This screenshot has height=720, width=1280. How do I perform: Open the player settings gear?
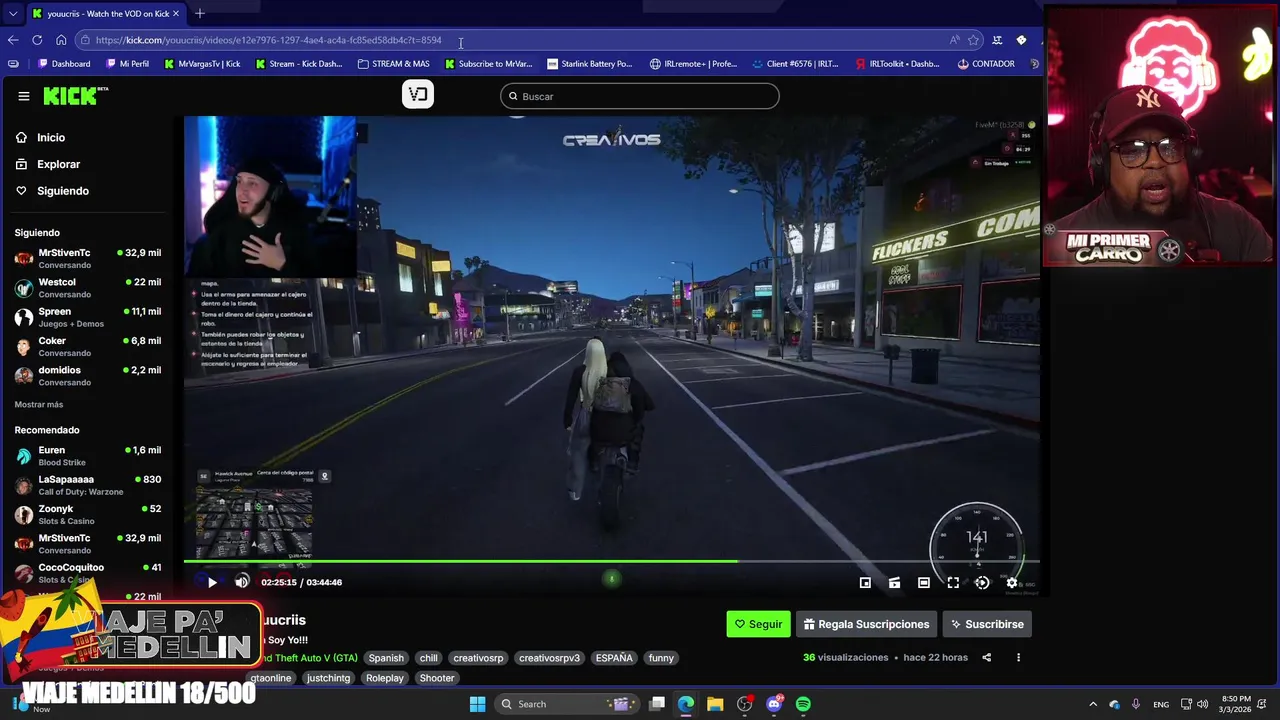click(1012, 583)
